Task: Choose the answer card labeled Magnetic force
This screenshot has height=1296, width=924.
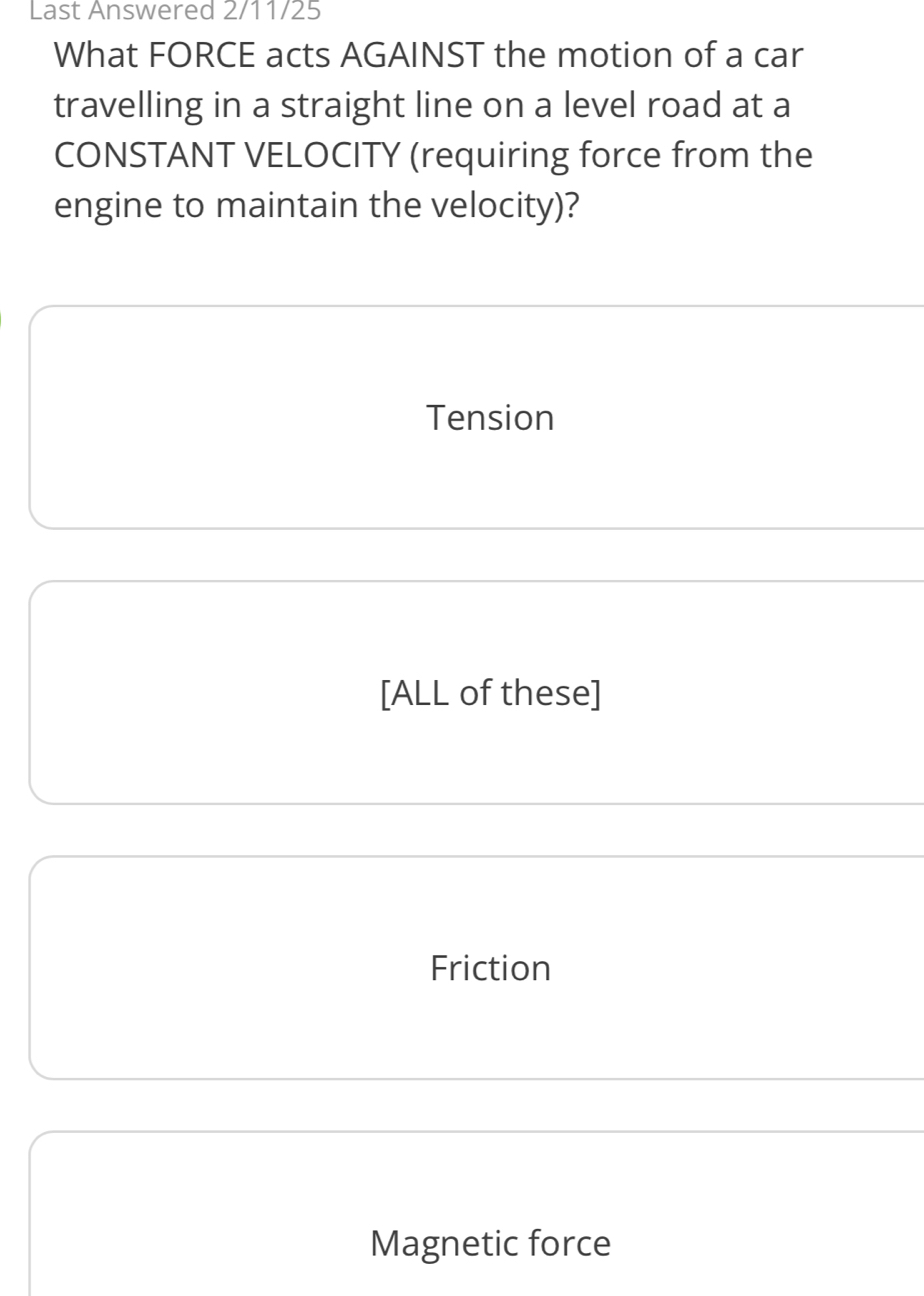Action: pos(490,1243)
